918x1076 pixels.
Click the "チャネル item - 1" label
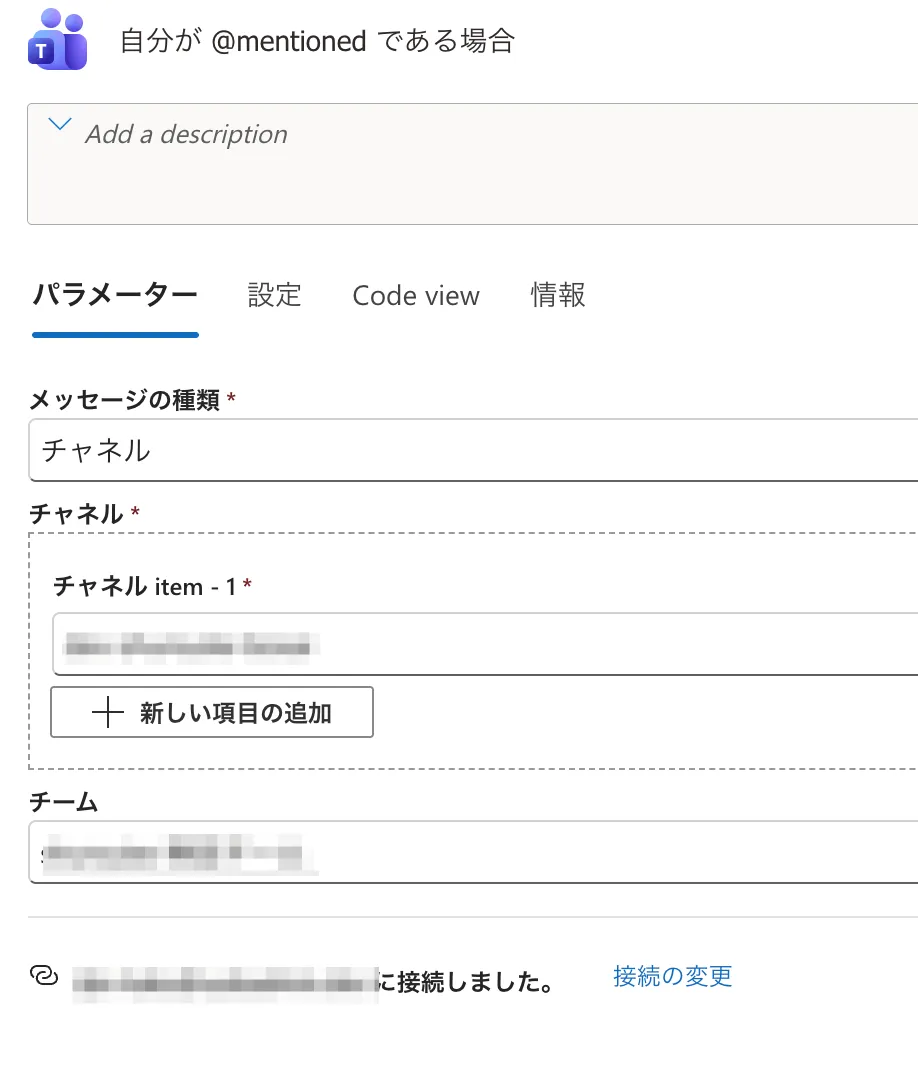pos(145,586)
